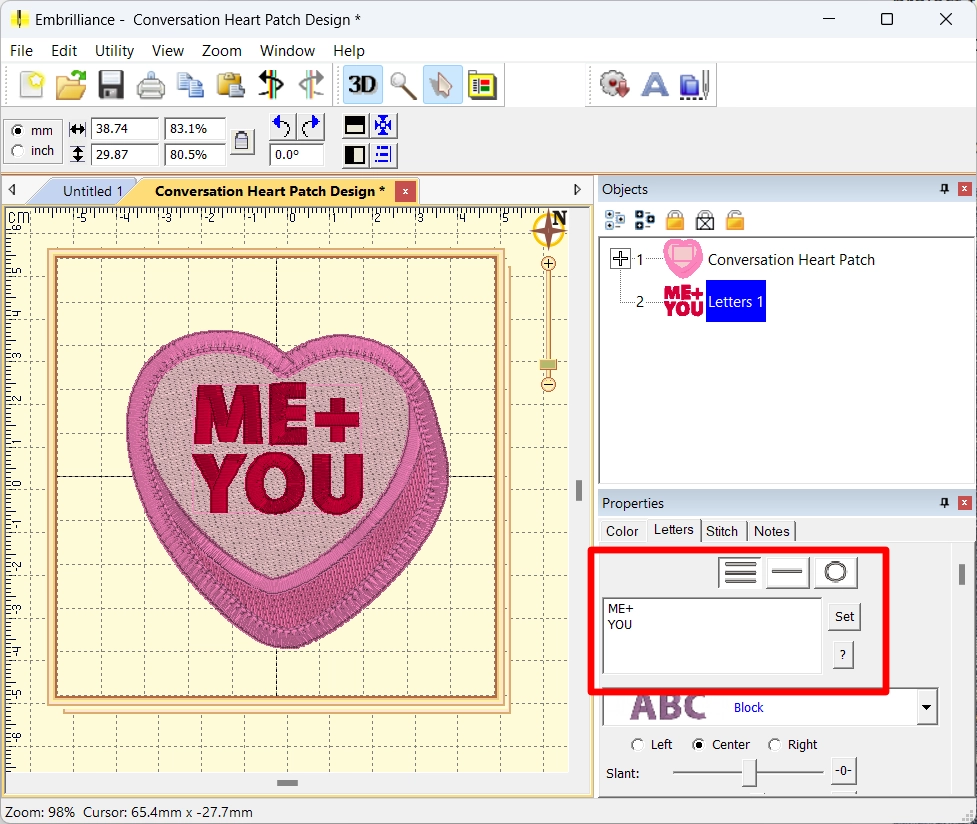Click the Slant slider handle
Screen dimensions: 977x824
coord(749,772)
